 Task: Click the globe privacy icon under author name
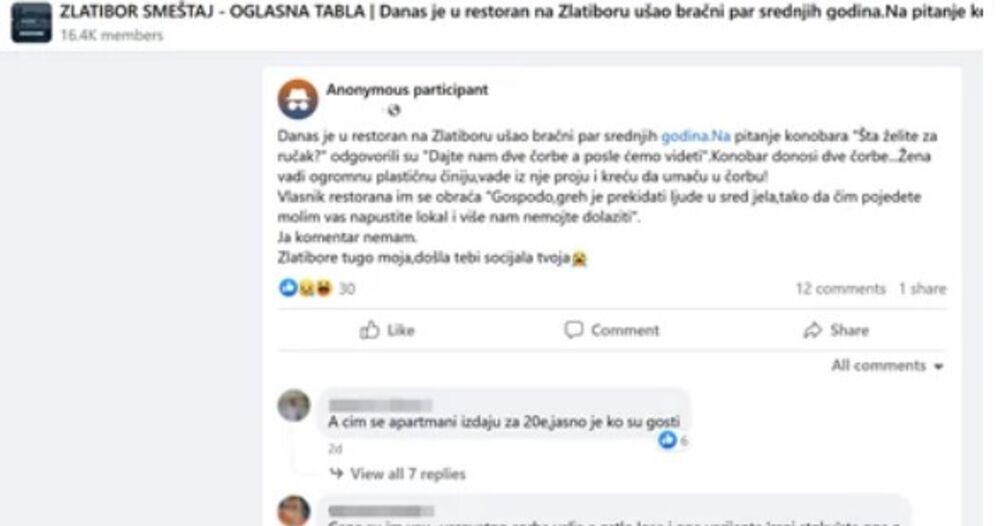[394, 110]
